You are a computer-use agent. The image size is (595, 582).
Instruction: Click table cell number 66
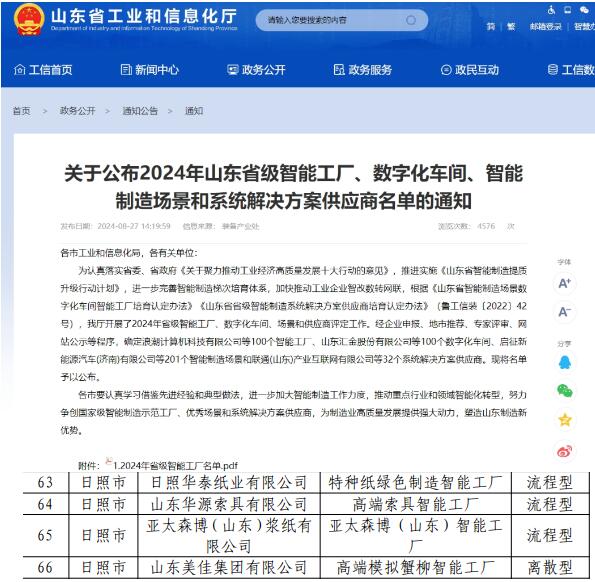(46, 568)
